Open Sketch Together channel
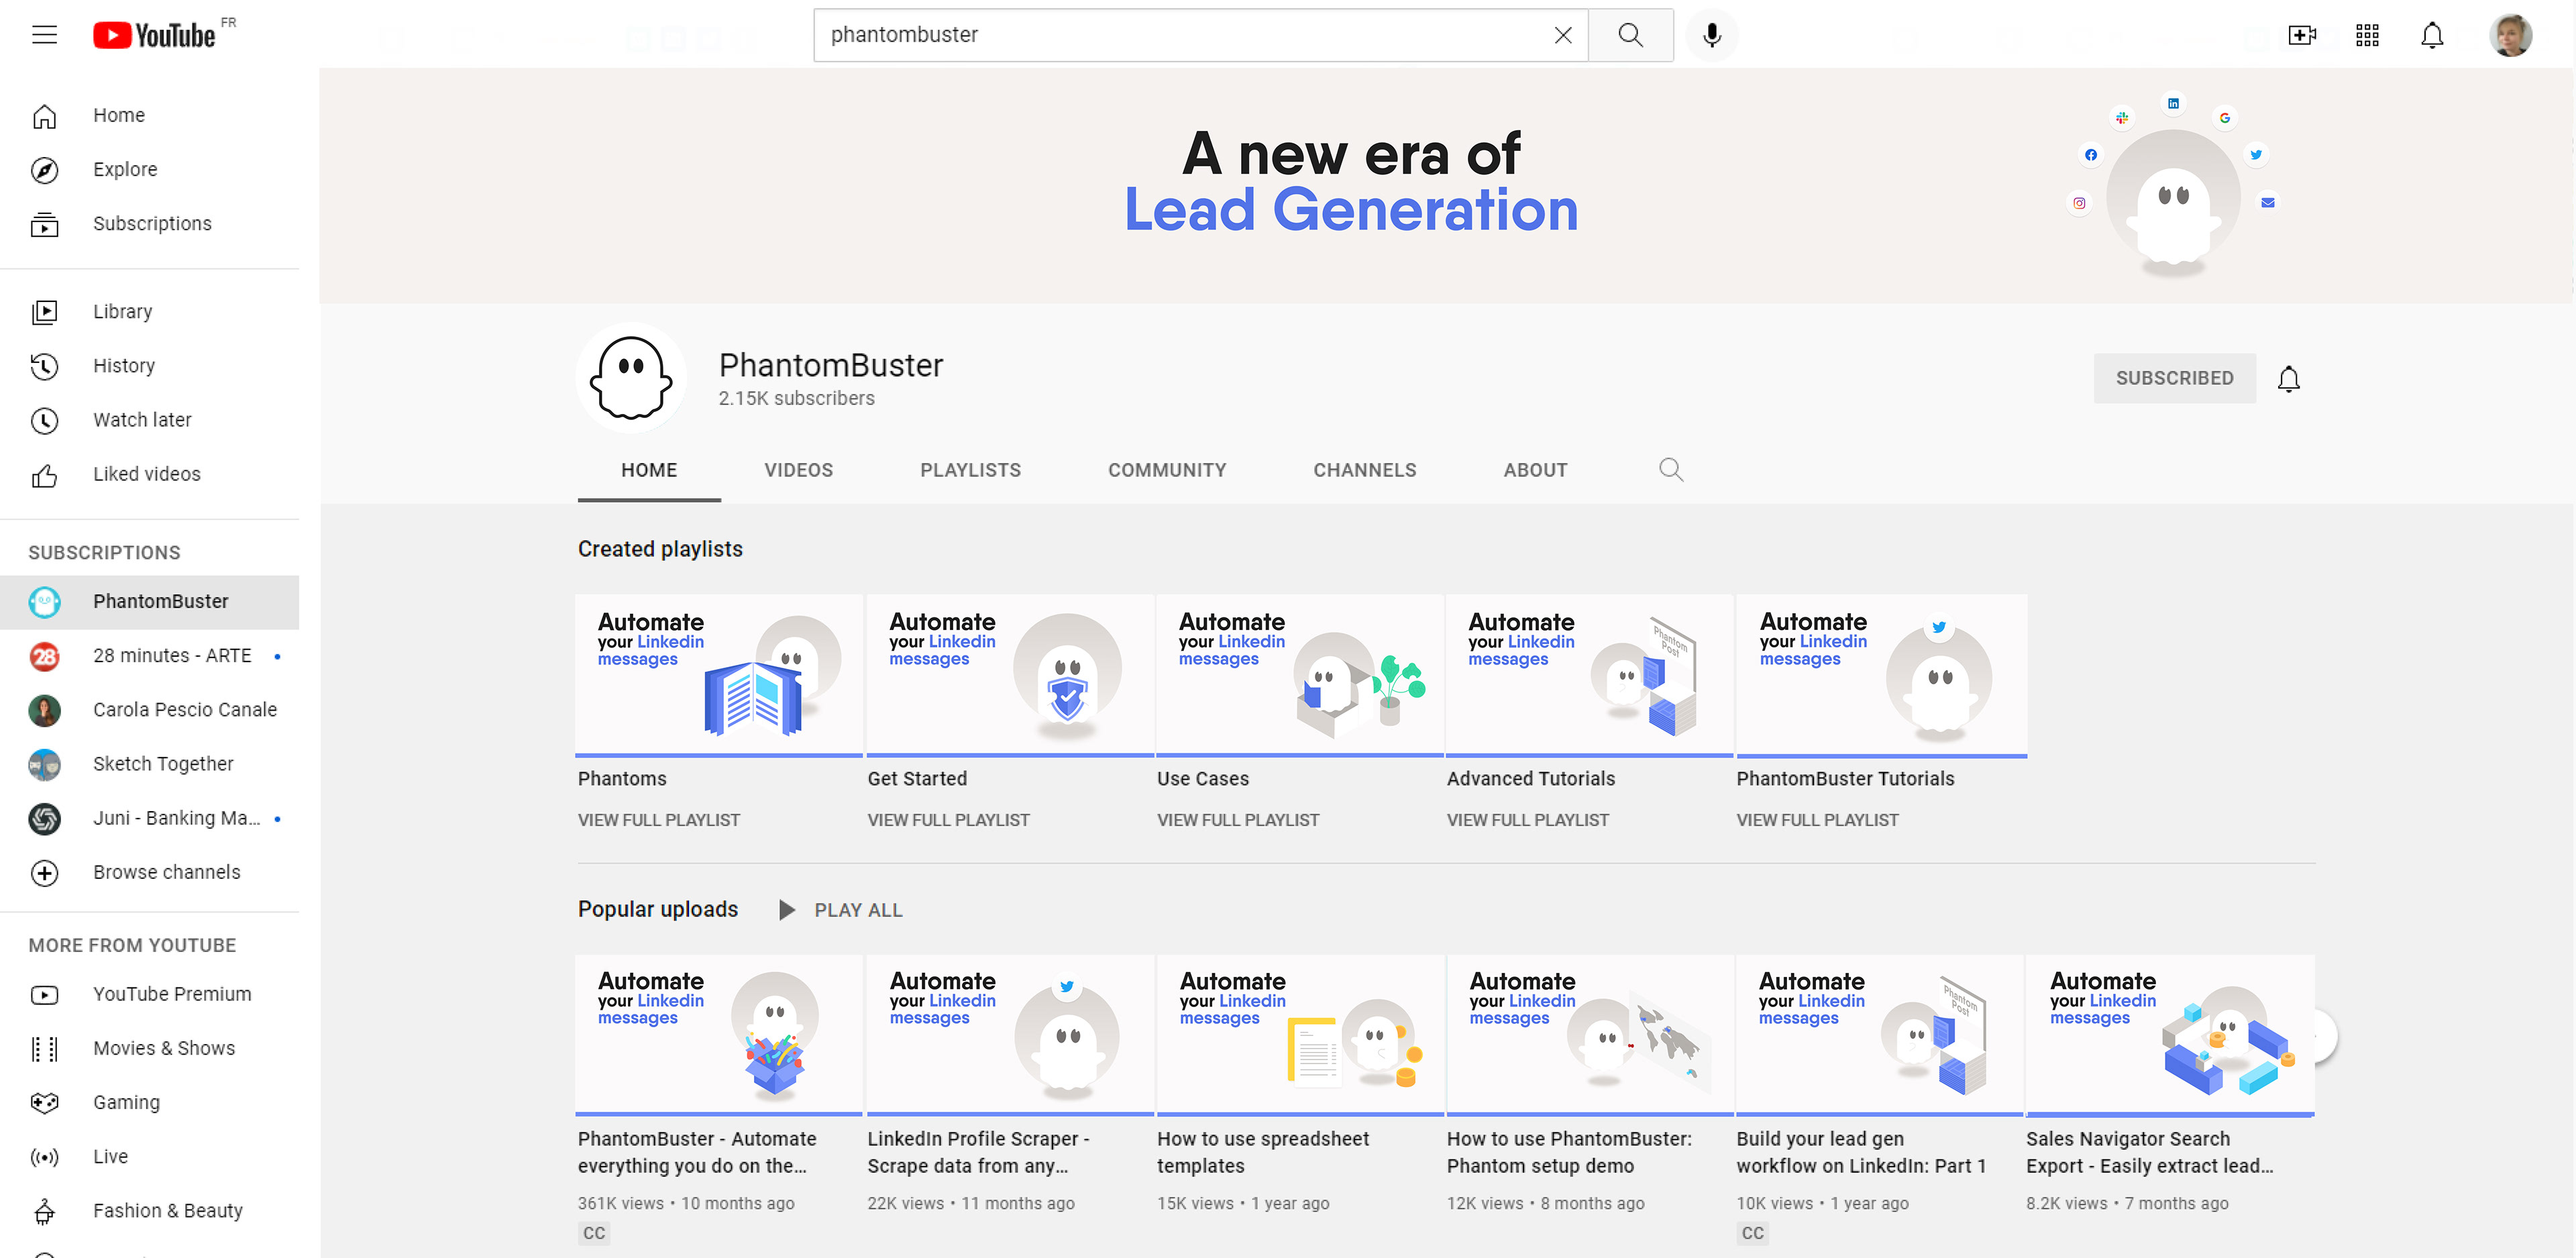Viewport: 2576px width, 1258px height. 150,763
